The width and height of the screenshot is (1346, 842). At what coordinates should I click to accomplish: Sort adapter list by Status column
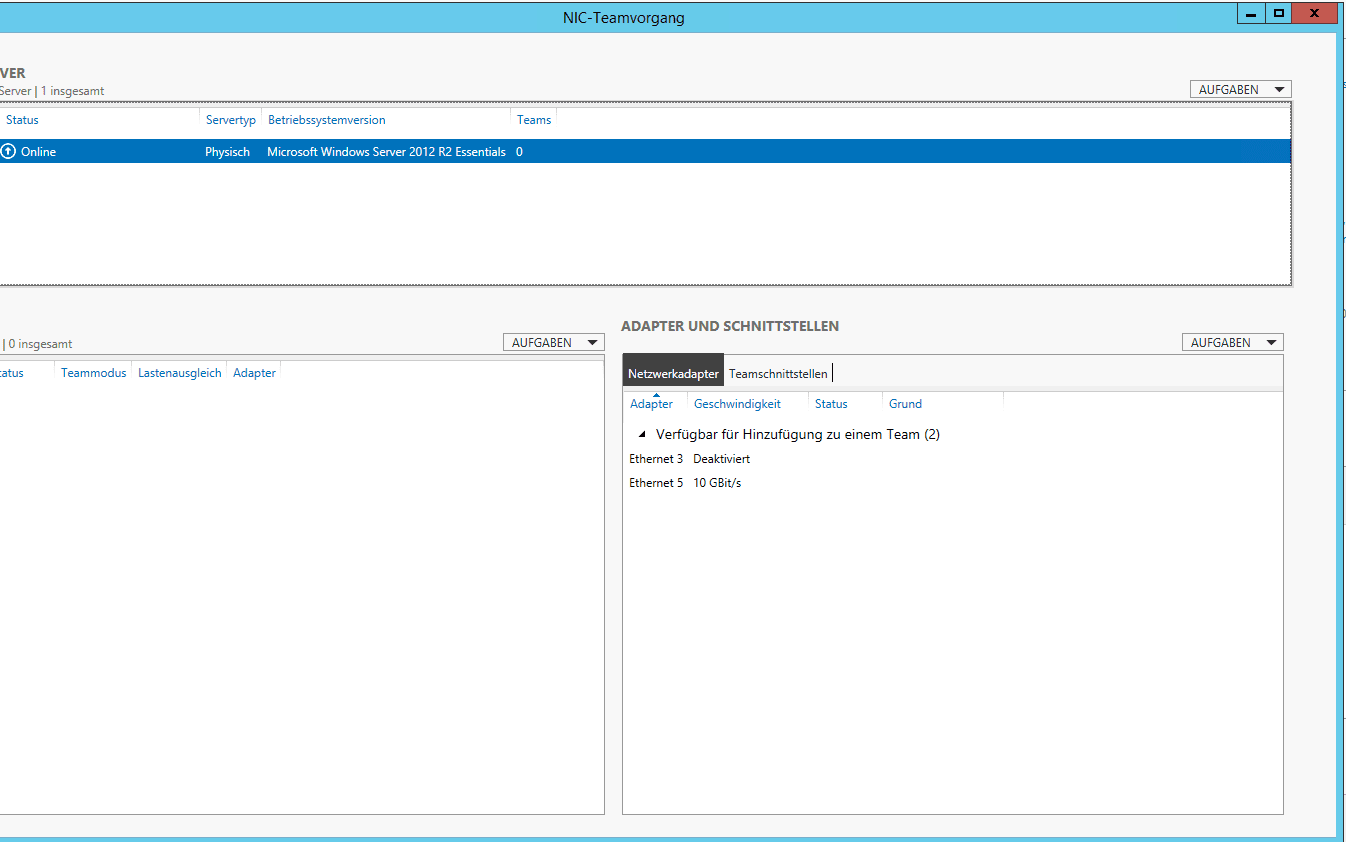(x=831, y=404)
